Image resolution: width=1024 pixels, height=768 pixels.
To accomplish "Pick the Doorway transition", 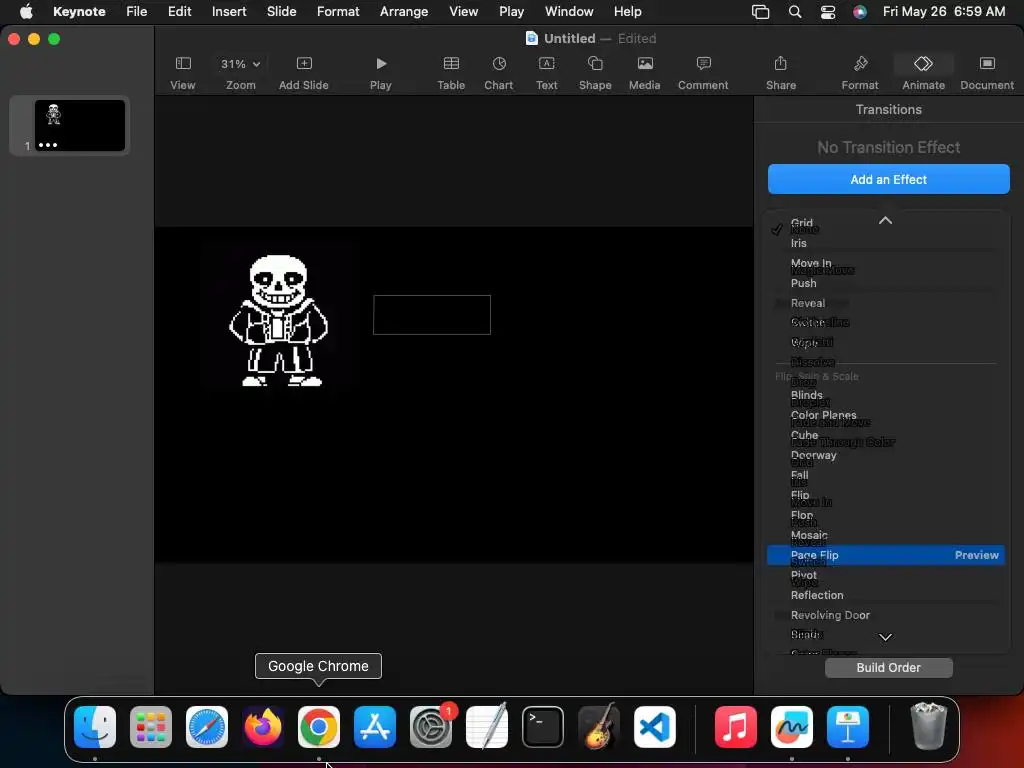I will click(x=814, y=455).
